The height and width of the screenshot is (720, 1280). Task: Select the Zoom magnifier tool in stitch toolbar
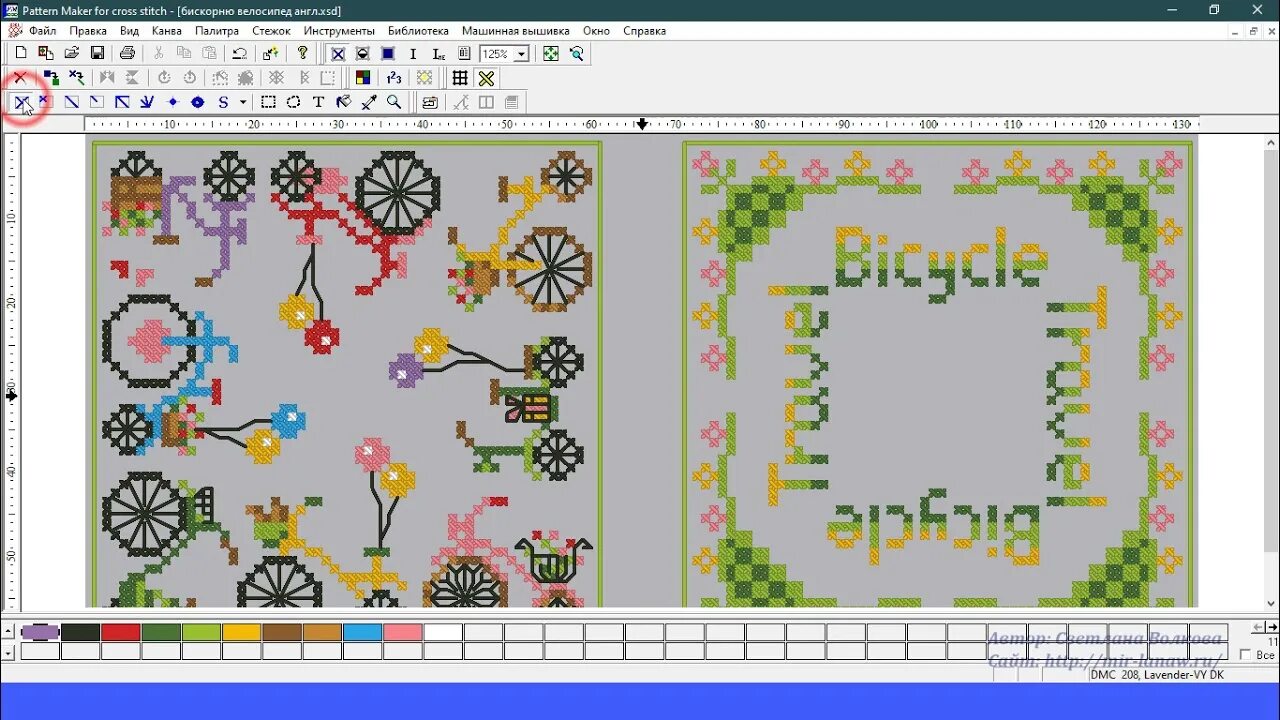[x=394, y=102]
